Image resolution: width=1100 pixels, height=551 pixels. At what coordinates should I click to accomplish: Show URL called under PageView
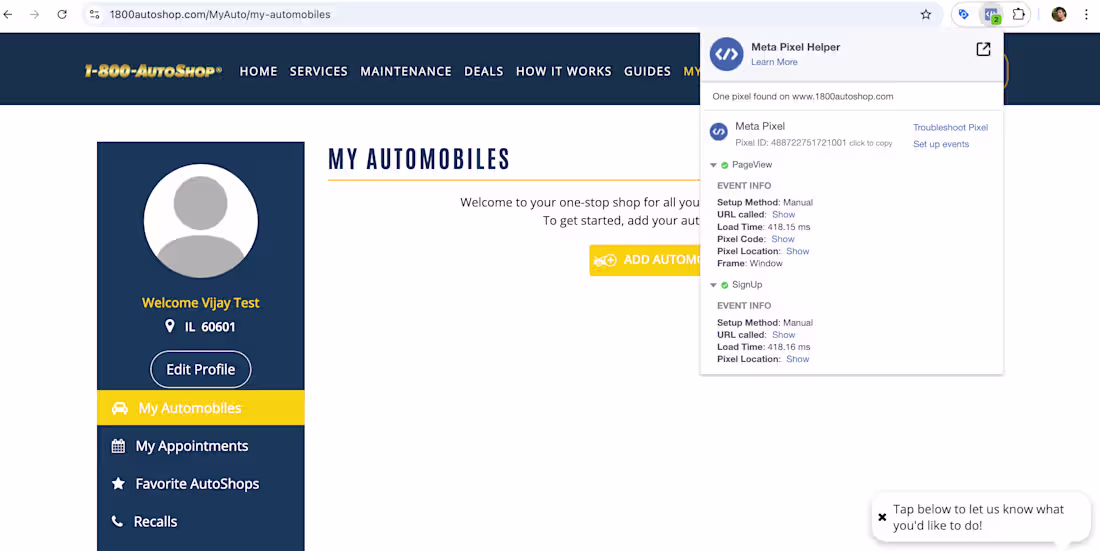[x=784, y=215]
